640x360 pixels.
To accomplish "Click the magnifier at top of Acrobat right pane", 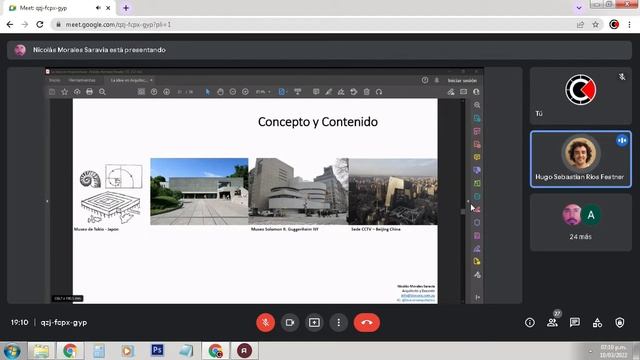I will pos(477,105).
